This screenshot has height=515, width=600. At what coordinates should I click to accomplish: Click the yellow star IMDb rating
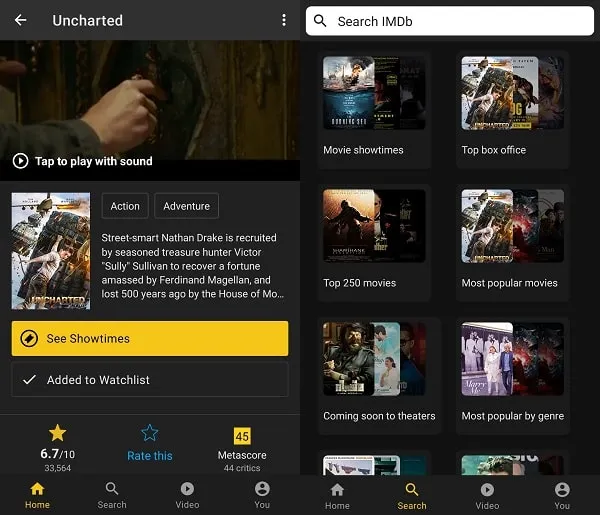click(57, 433)
